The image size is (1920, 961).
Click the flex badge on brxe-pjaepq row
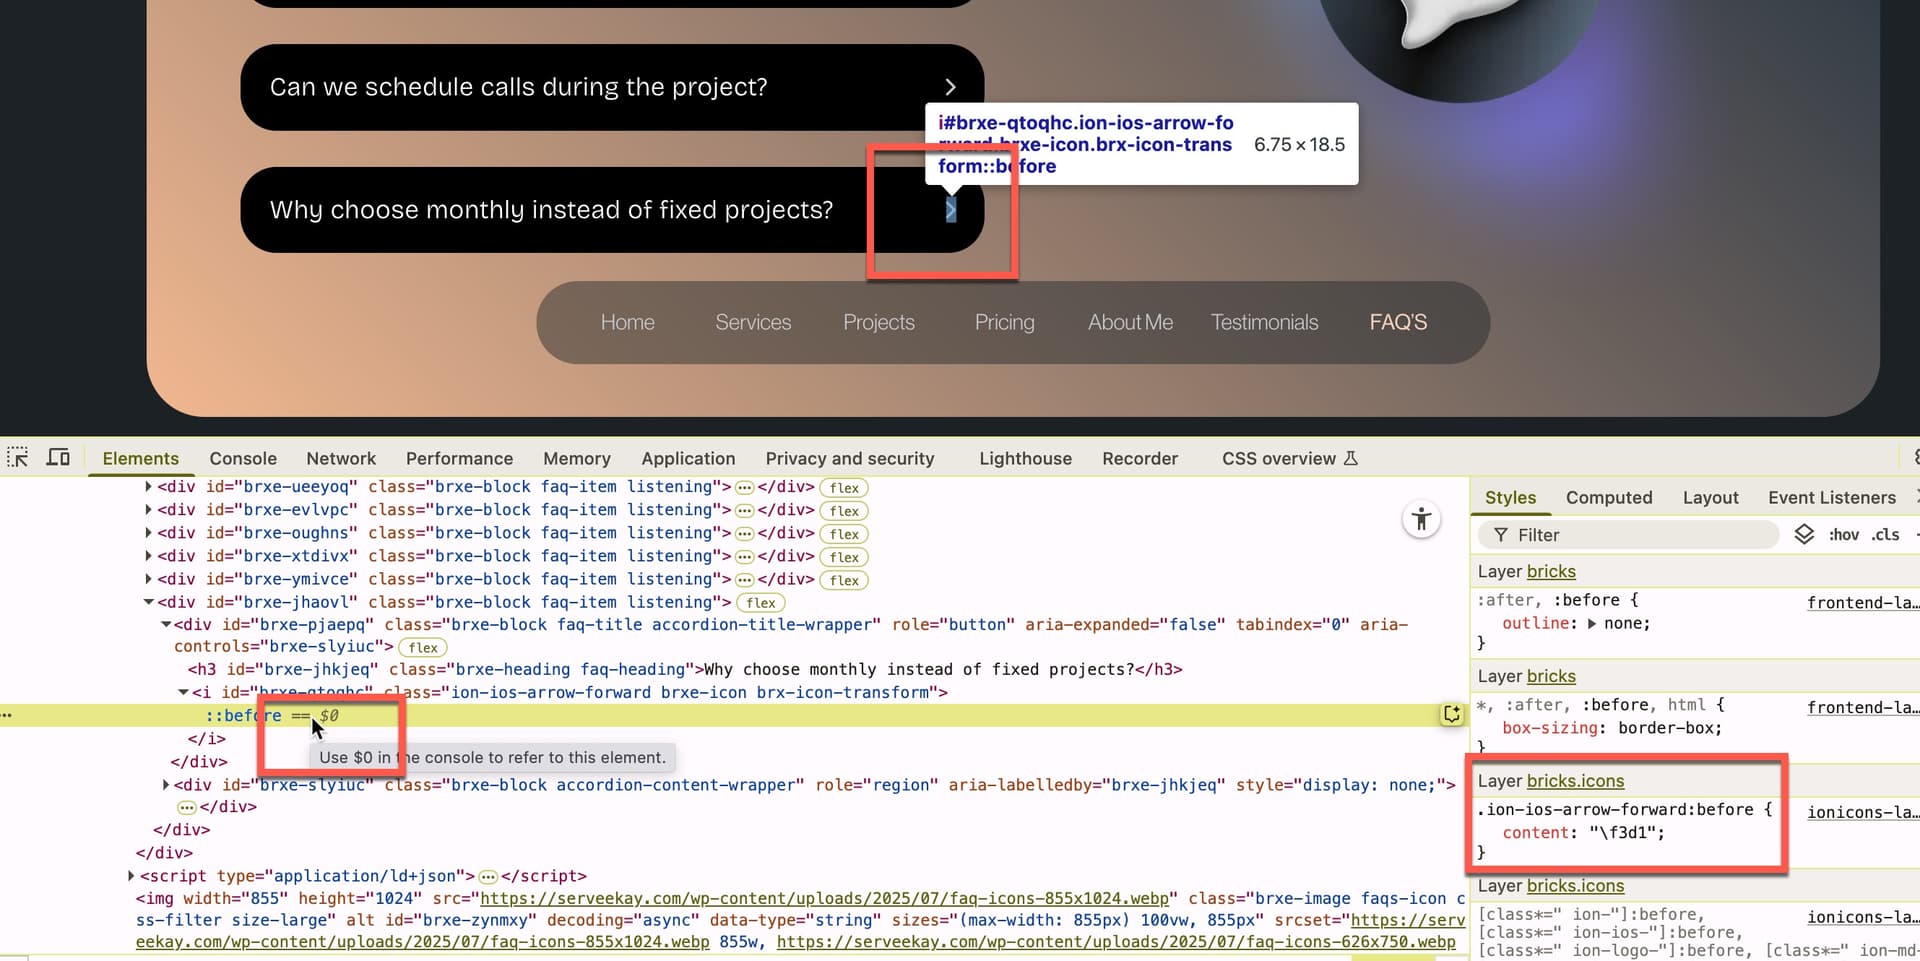[423, 648]
